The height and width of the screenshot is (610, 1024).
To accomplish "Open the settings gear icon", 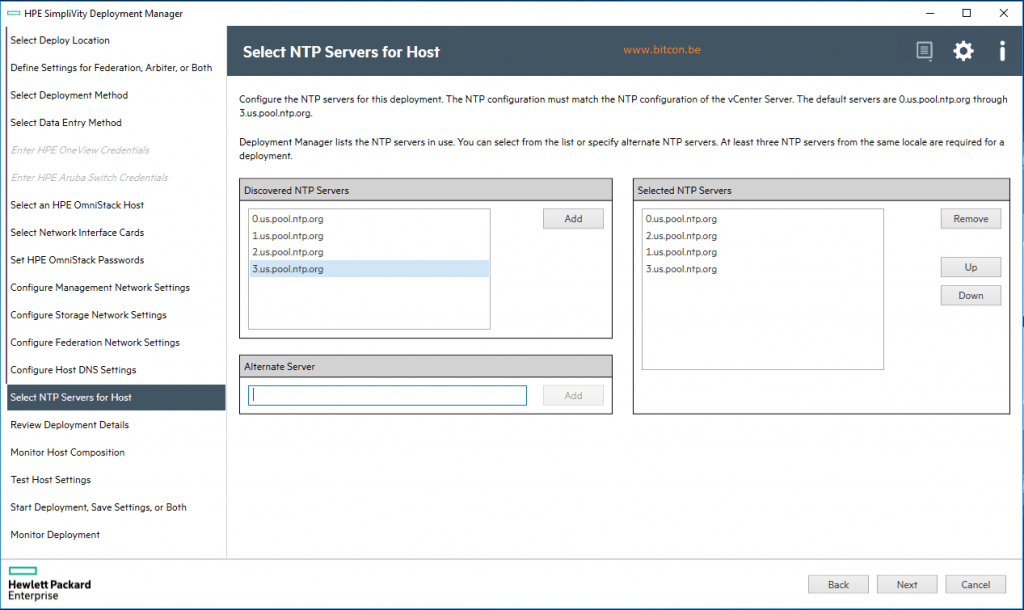I will click(x=963, y=51).
